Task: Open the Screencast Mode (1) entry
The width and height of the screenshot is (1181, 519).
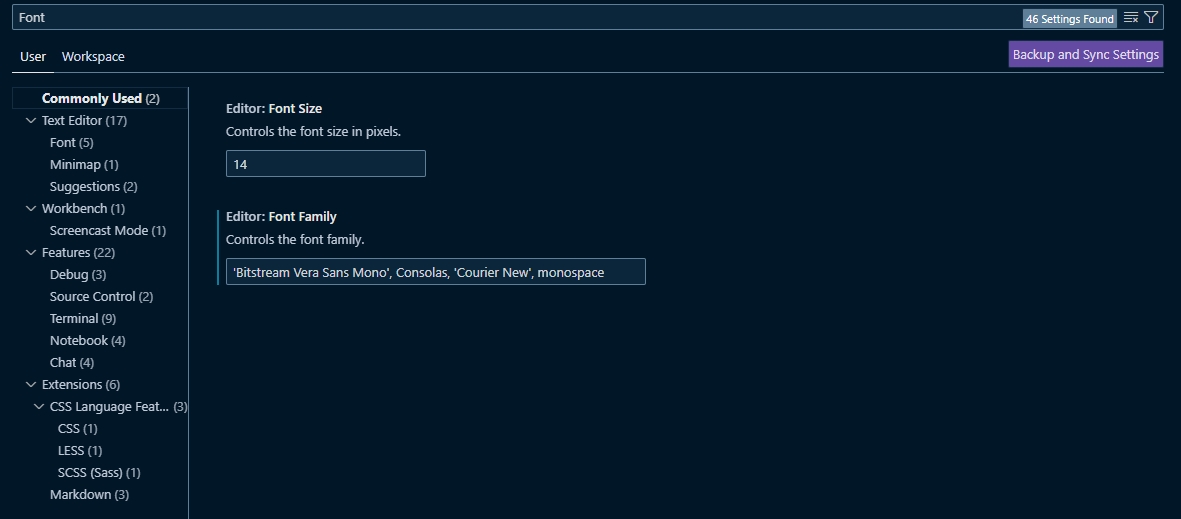Action: [108, 230]
